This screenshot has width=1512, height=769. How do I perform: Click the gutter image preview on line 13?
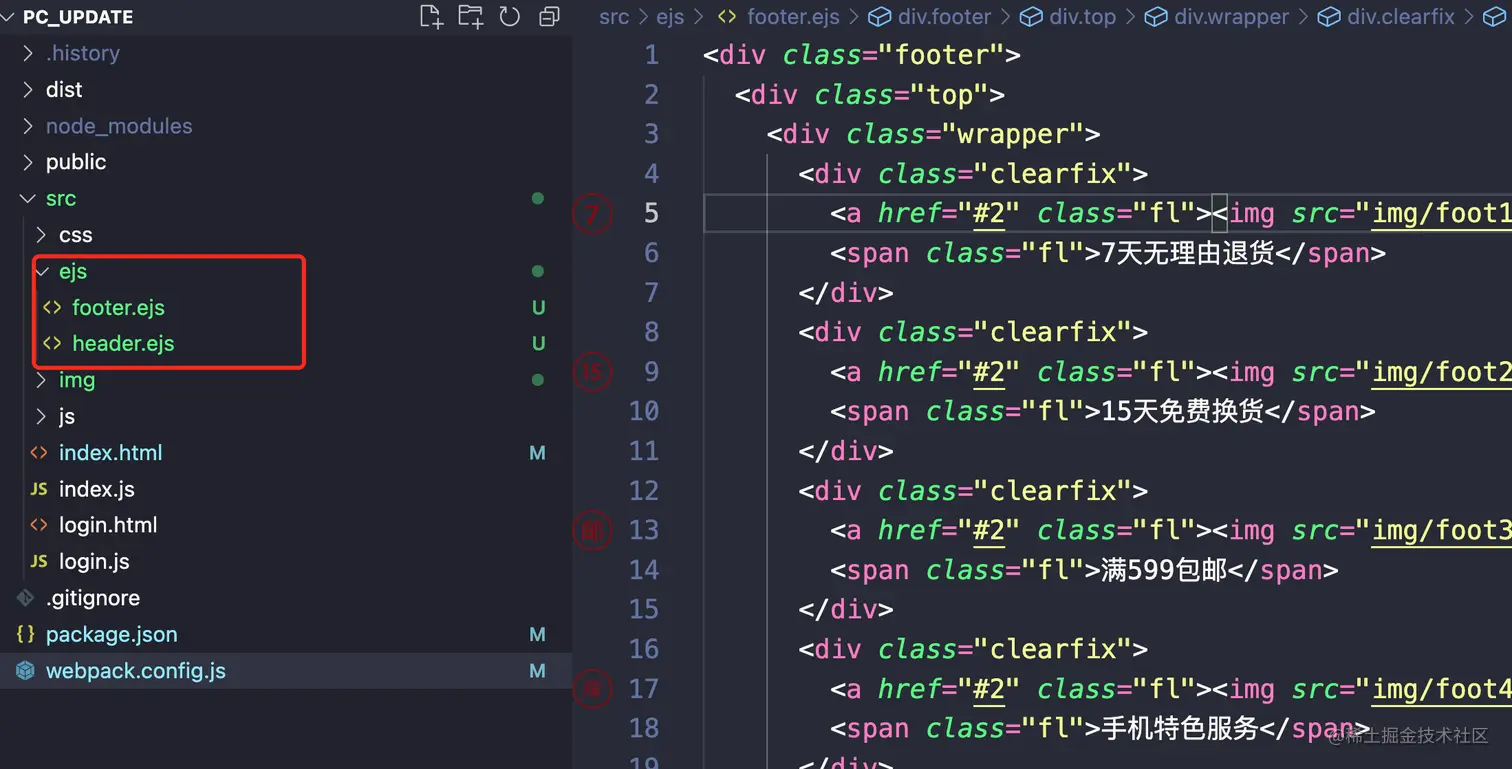coord(592,530)
